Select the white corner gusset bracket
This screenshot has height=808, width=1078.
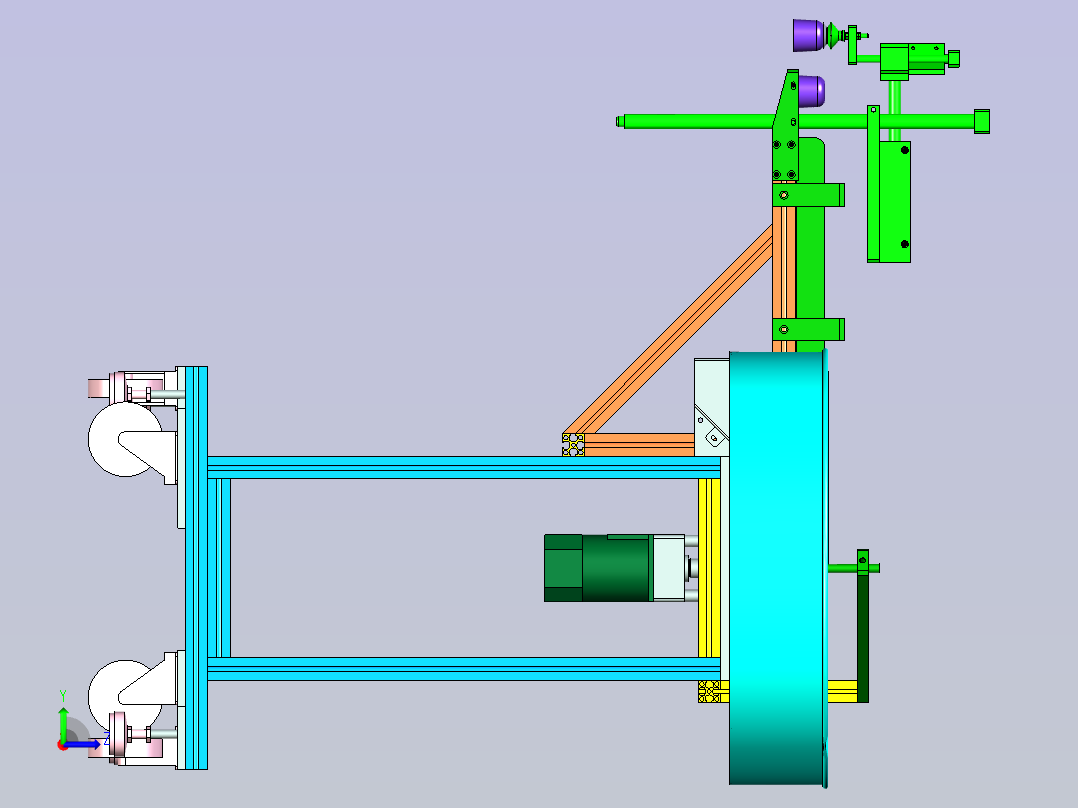click(x=711, y=407)
